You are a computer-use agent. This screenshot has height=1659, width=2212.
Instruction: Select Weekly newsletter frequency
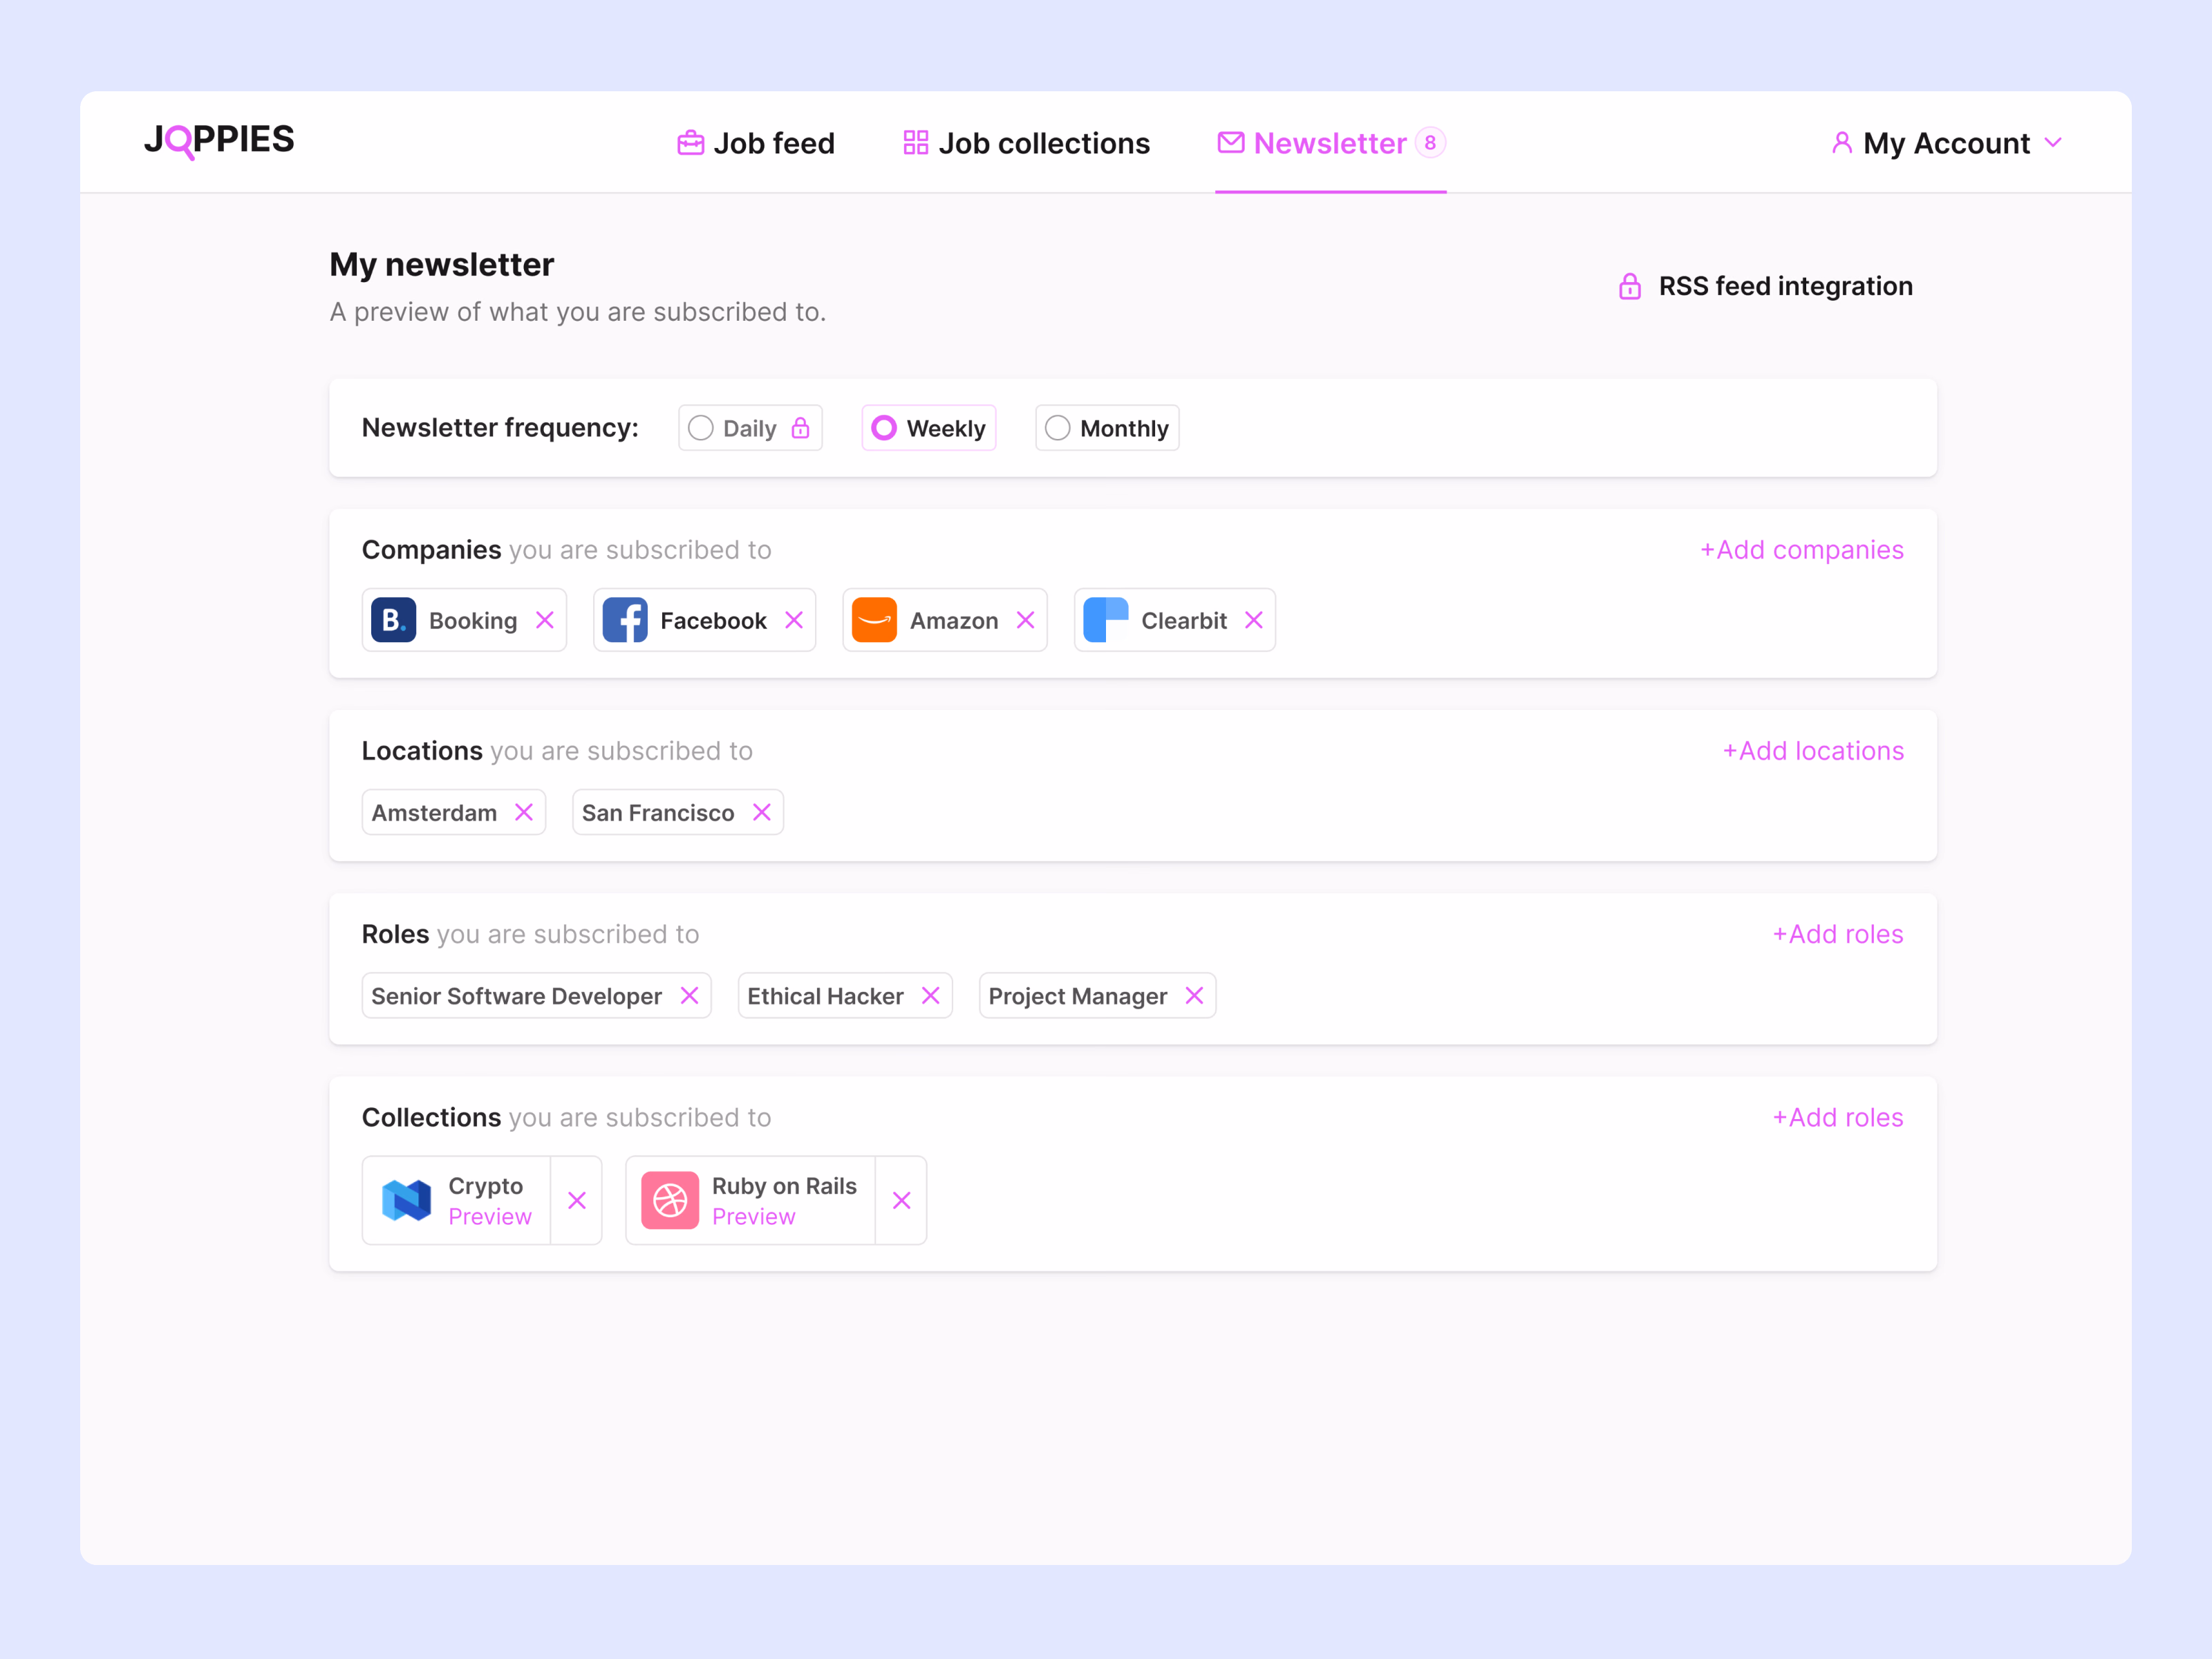[929, 428]
